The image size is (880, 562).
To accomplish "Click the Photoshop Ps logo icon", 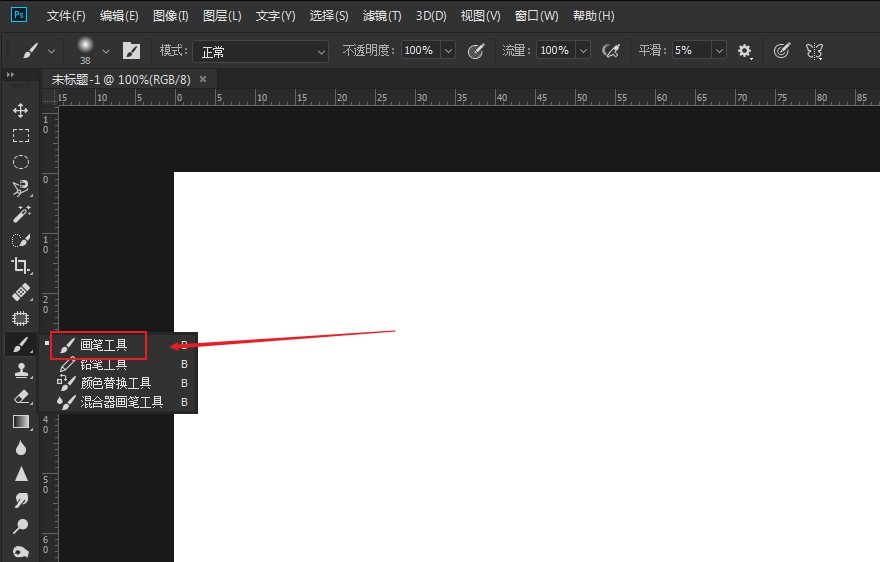I will [19, 14].
